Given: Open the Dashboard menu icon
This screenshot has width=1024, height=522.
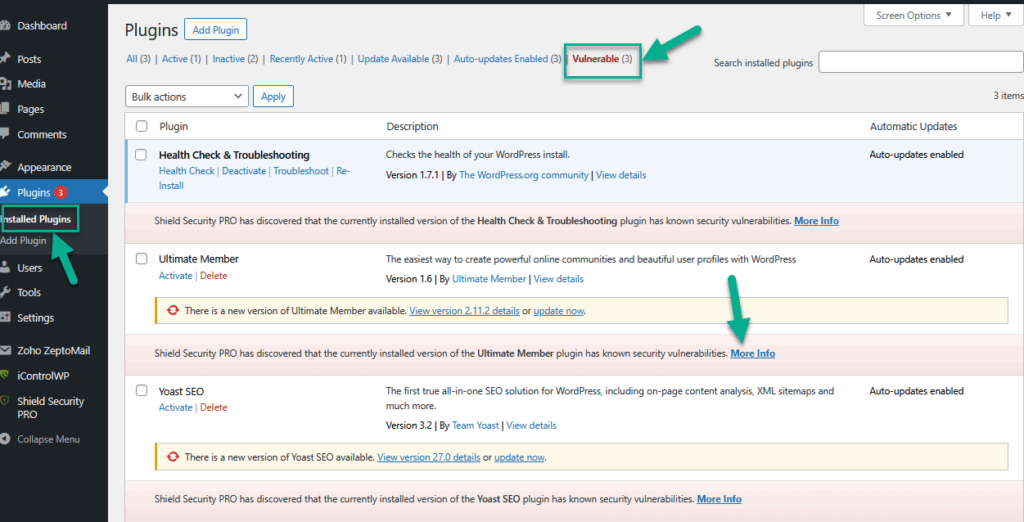Looking at the screenshot, I should pos(5,26).
